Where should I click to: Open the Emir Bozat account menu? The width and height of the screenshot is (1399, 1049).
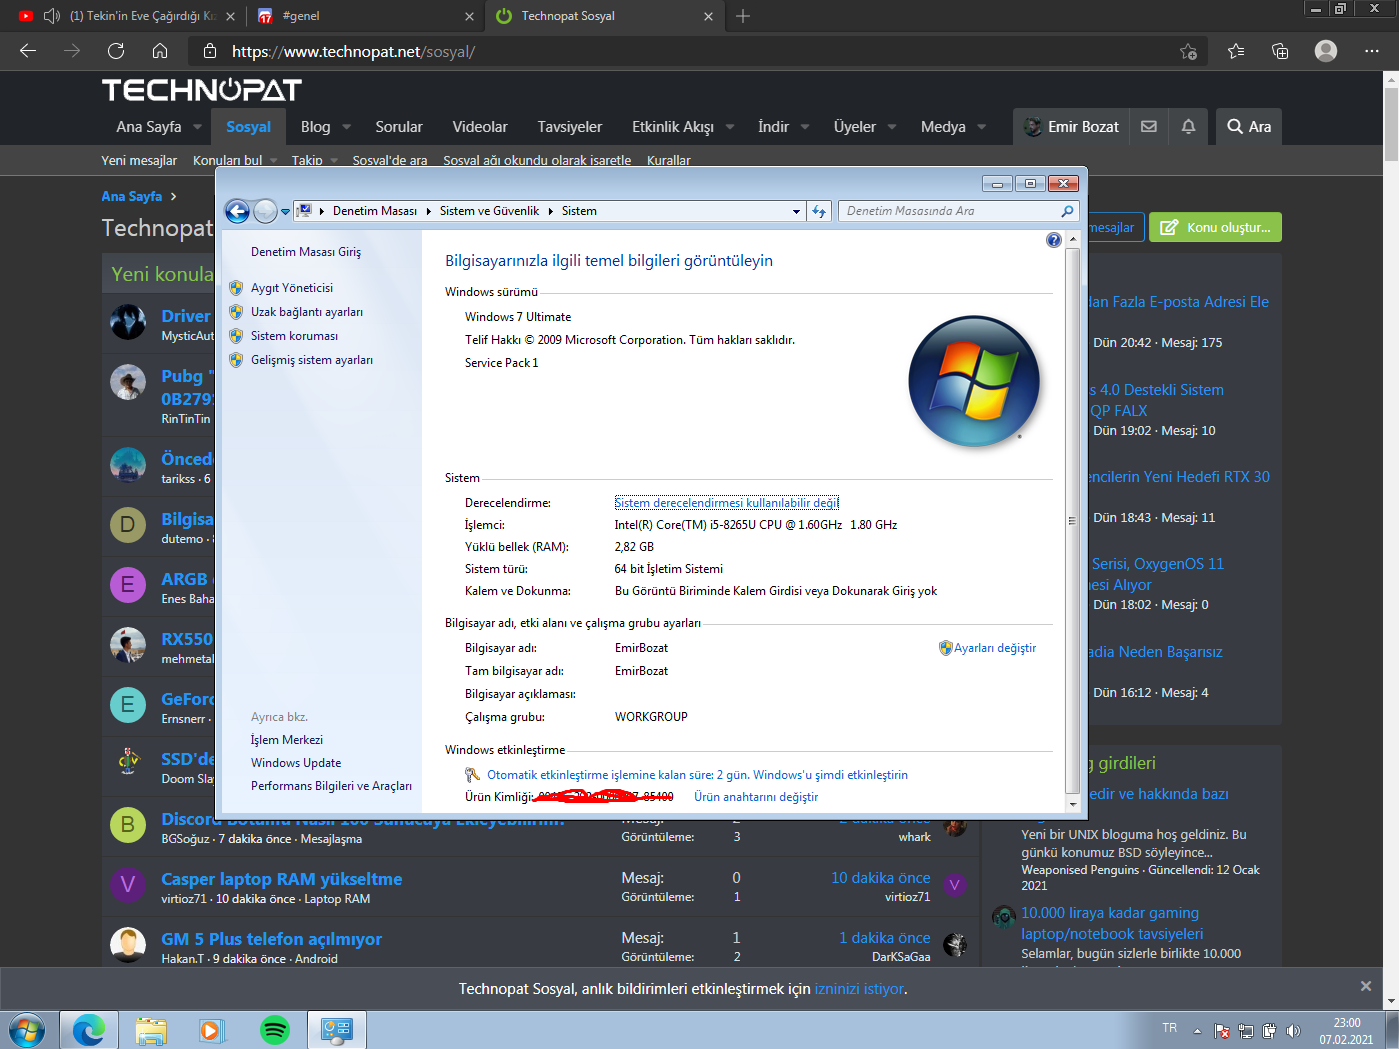click(x=1071, y=127)
